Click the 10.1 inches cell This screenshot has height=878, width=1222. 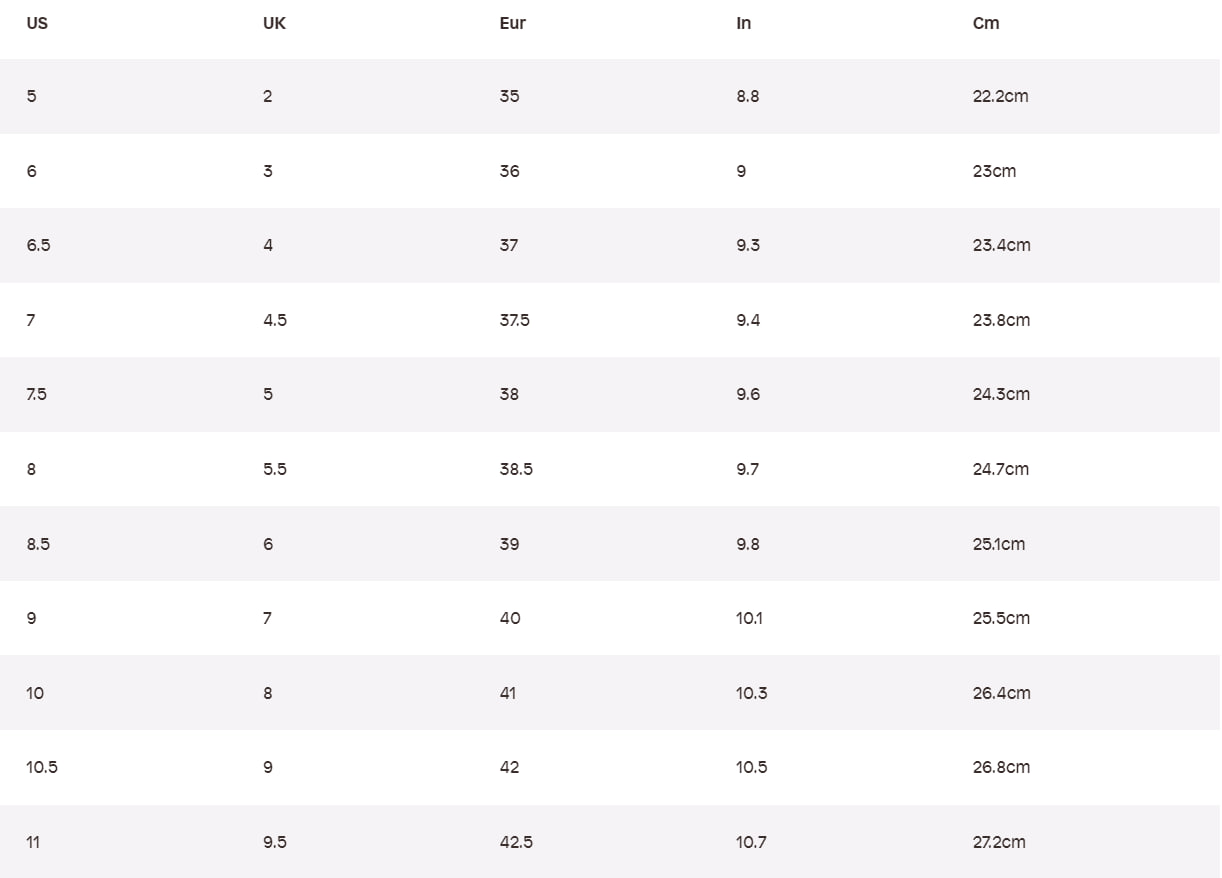(x=749, y=618)
